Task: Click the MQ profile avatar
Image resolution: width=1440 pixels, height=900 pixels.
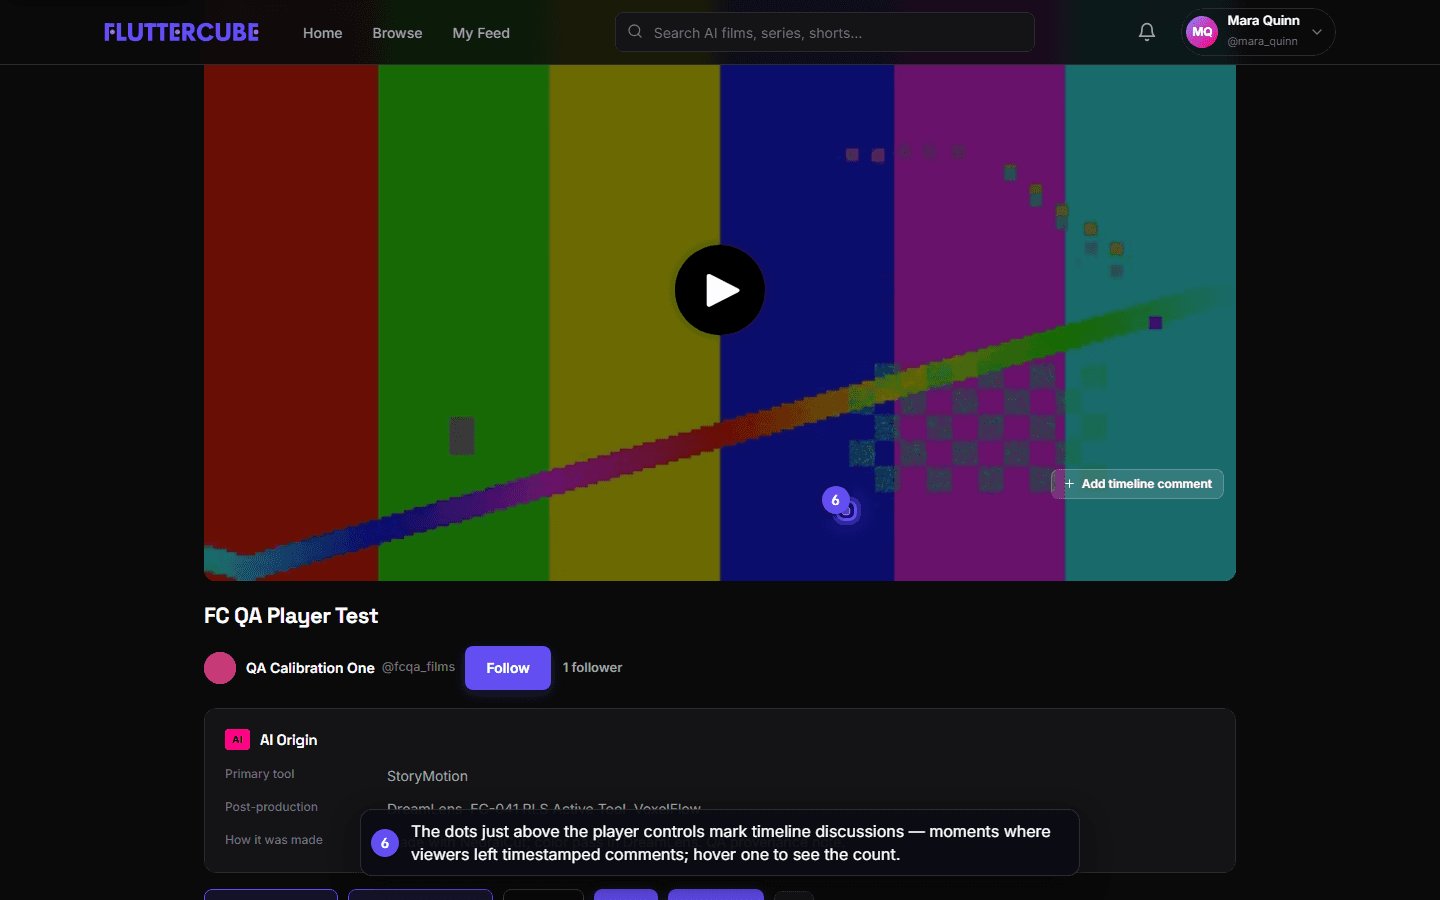Action: 1202,32
